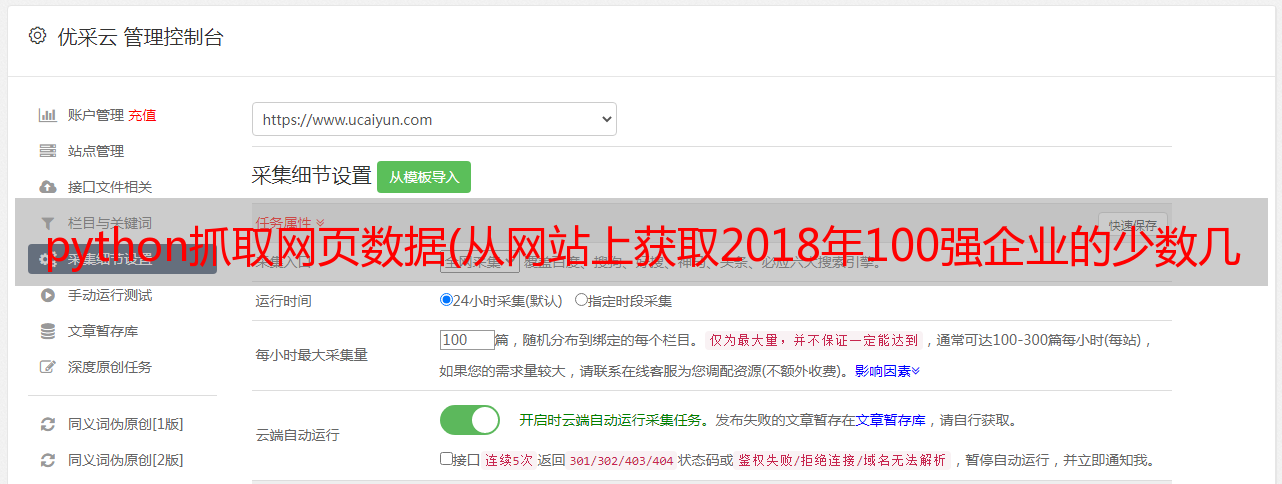The image size is (1282, 484).
Task: Expand the 任务属性 section
Action: tap(290, 223)
